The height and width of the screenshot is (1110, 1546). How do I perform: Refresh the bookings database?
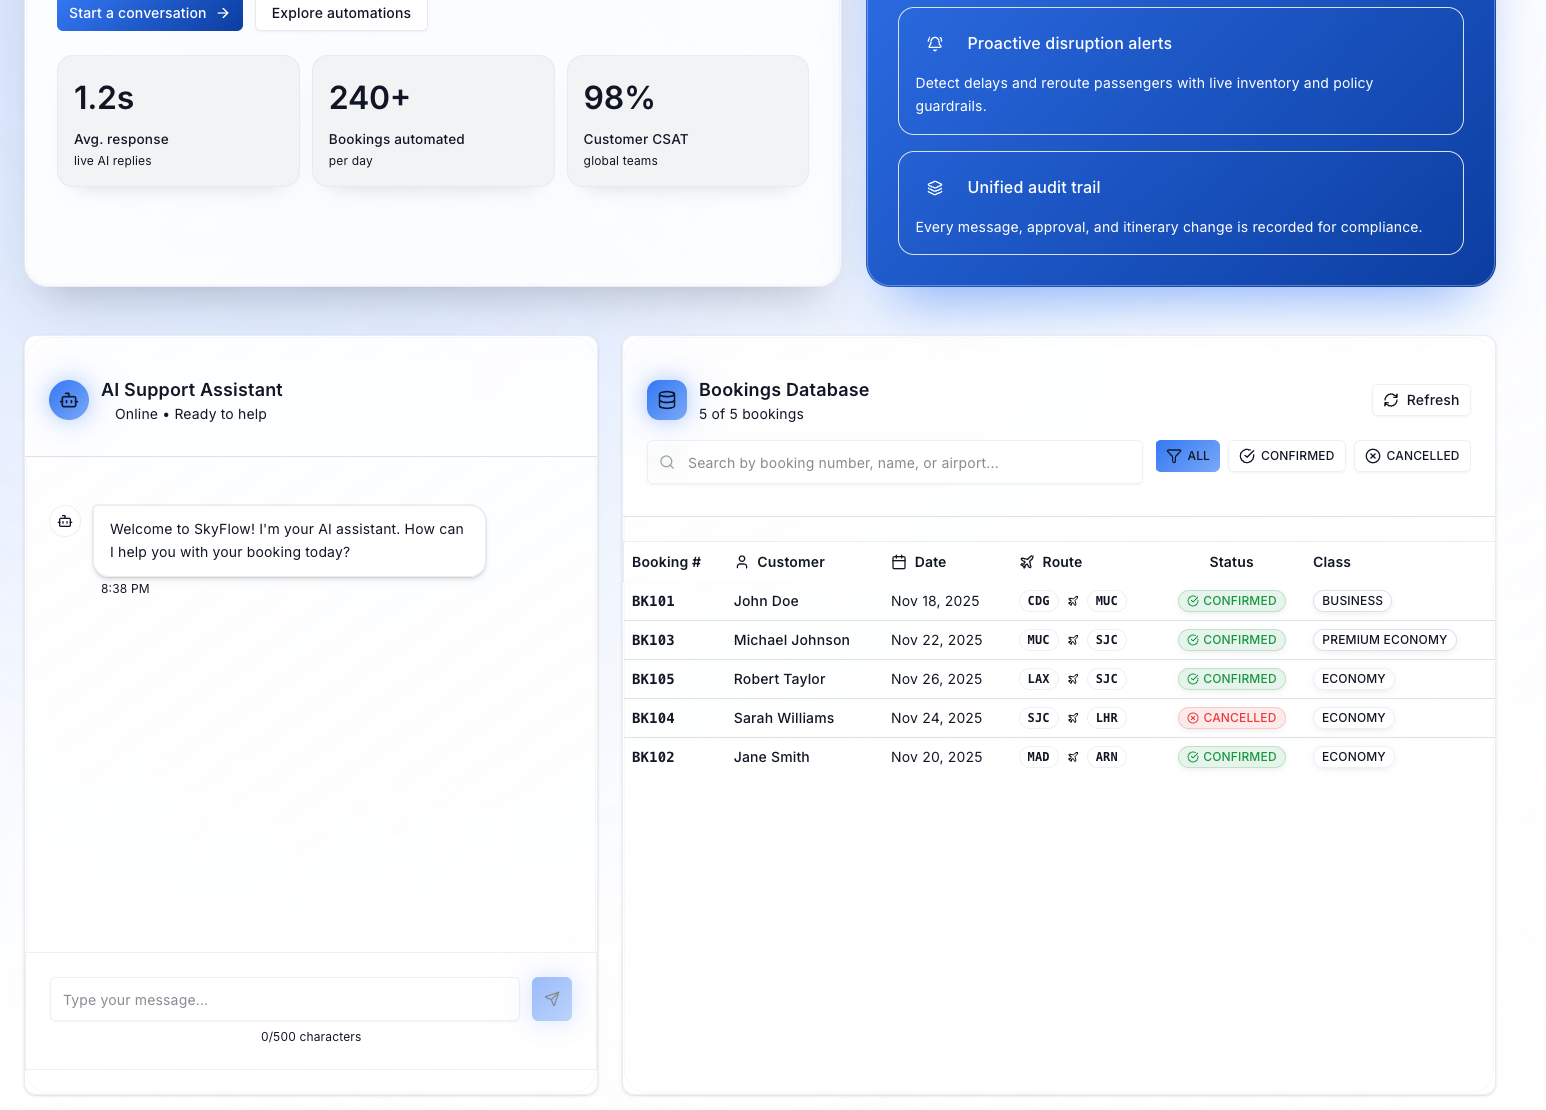[1421, 400]
